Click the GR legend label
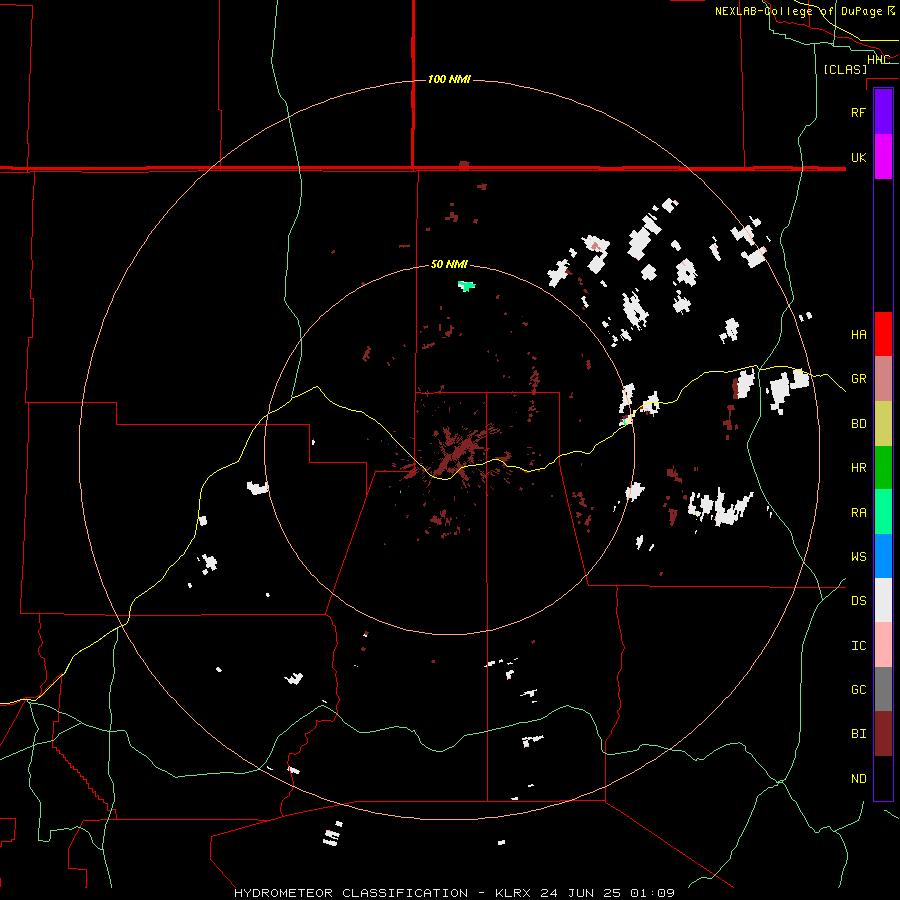 (x=858, y=379)
